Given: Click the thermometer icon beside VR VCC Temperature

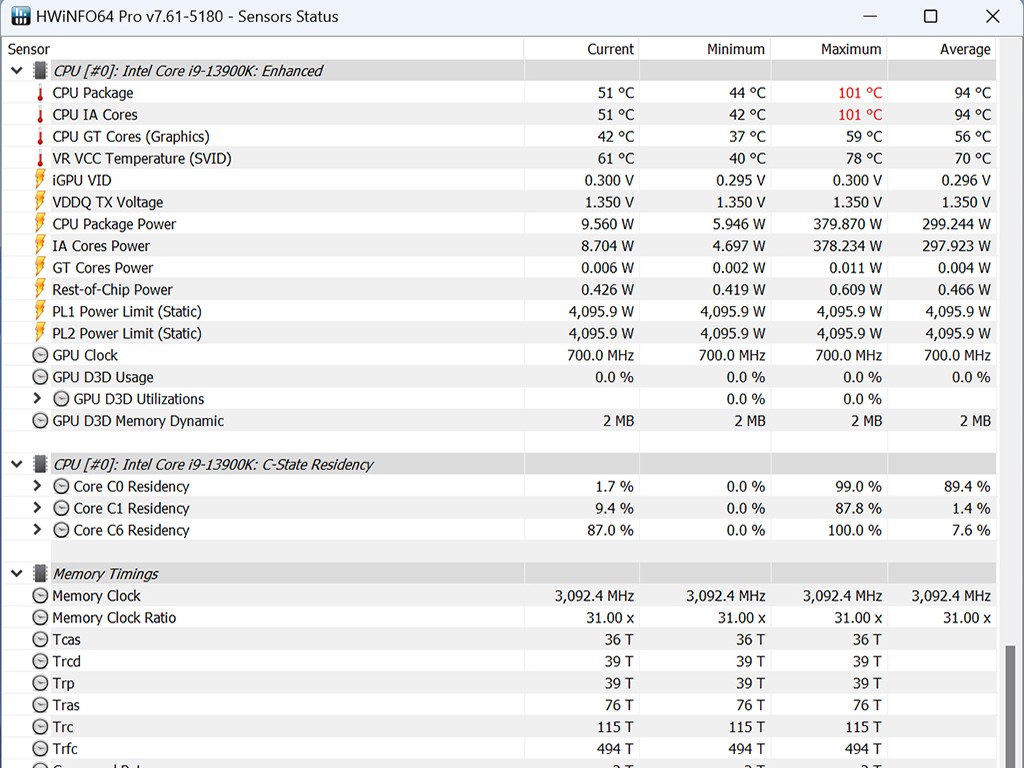Looking at the screenshot, I should pos(40,159).
